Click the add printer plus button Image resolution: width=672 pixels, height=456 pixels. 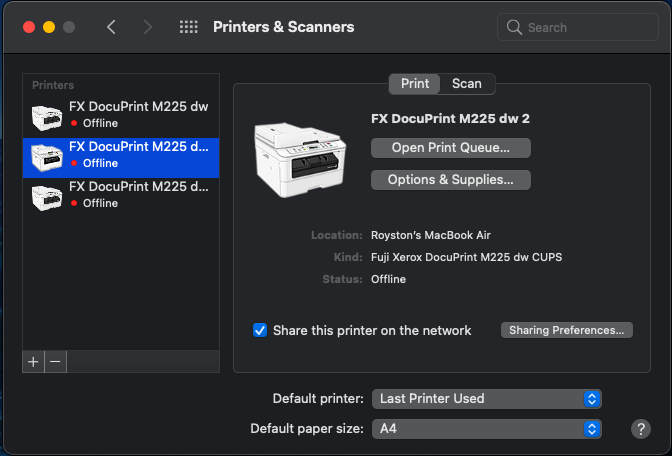point(33,362)
